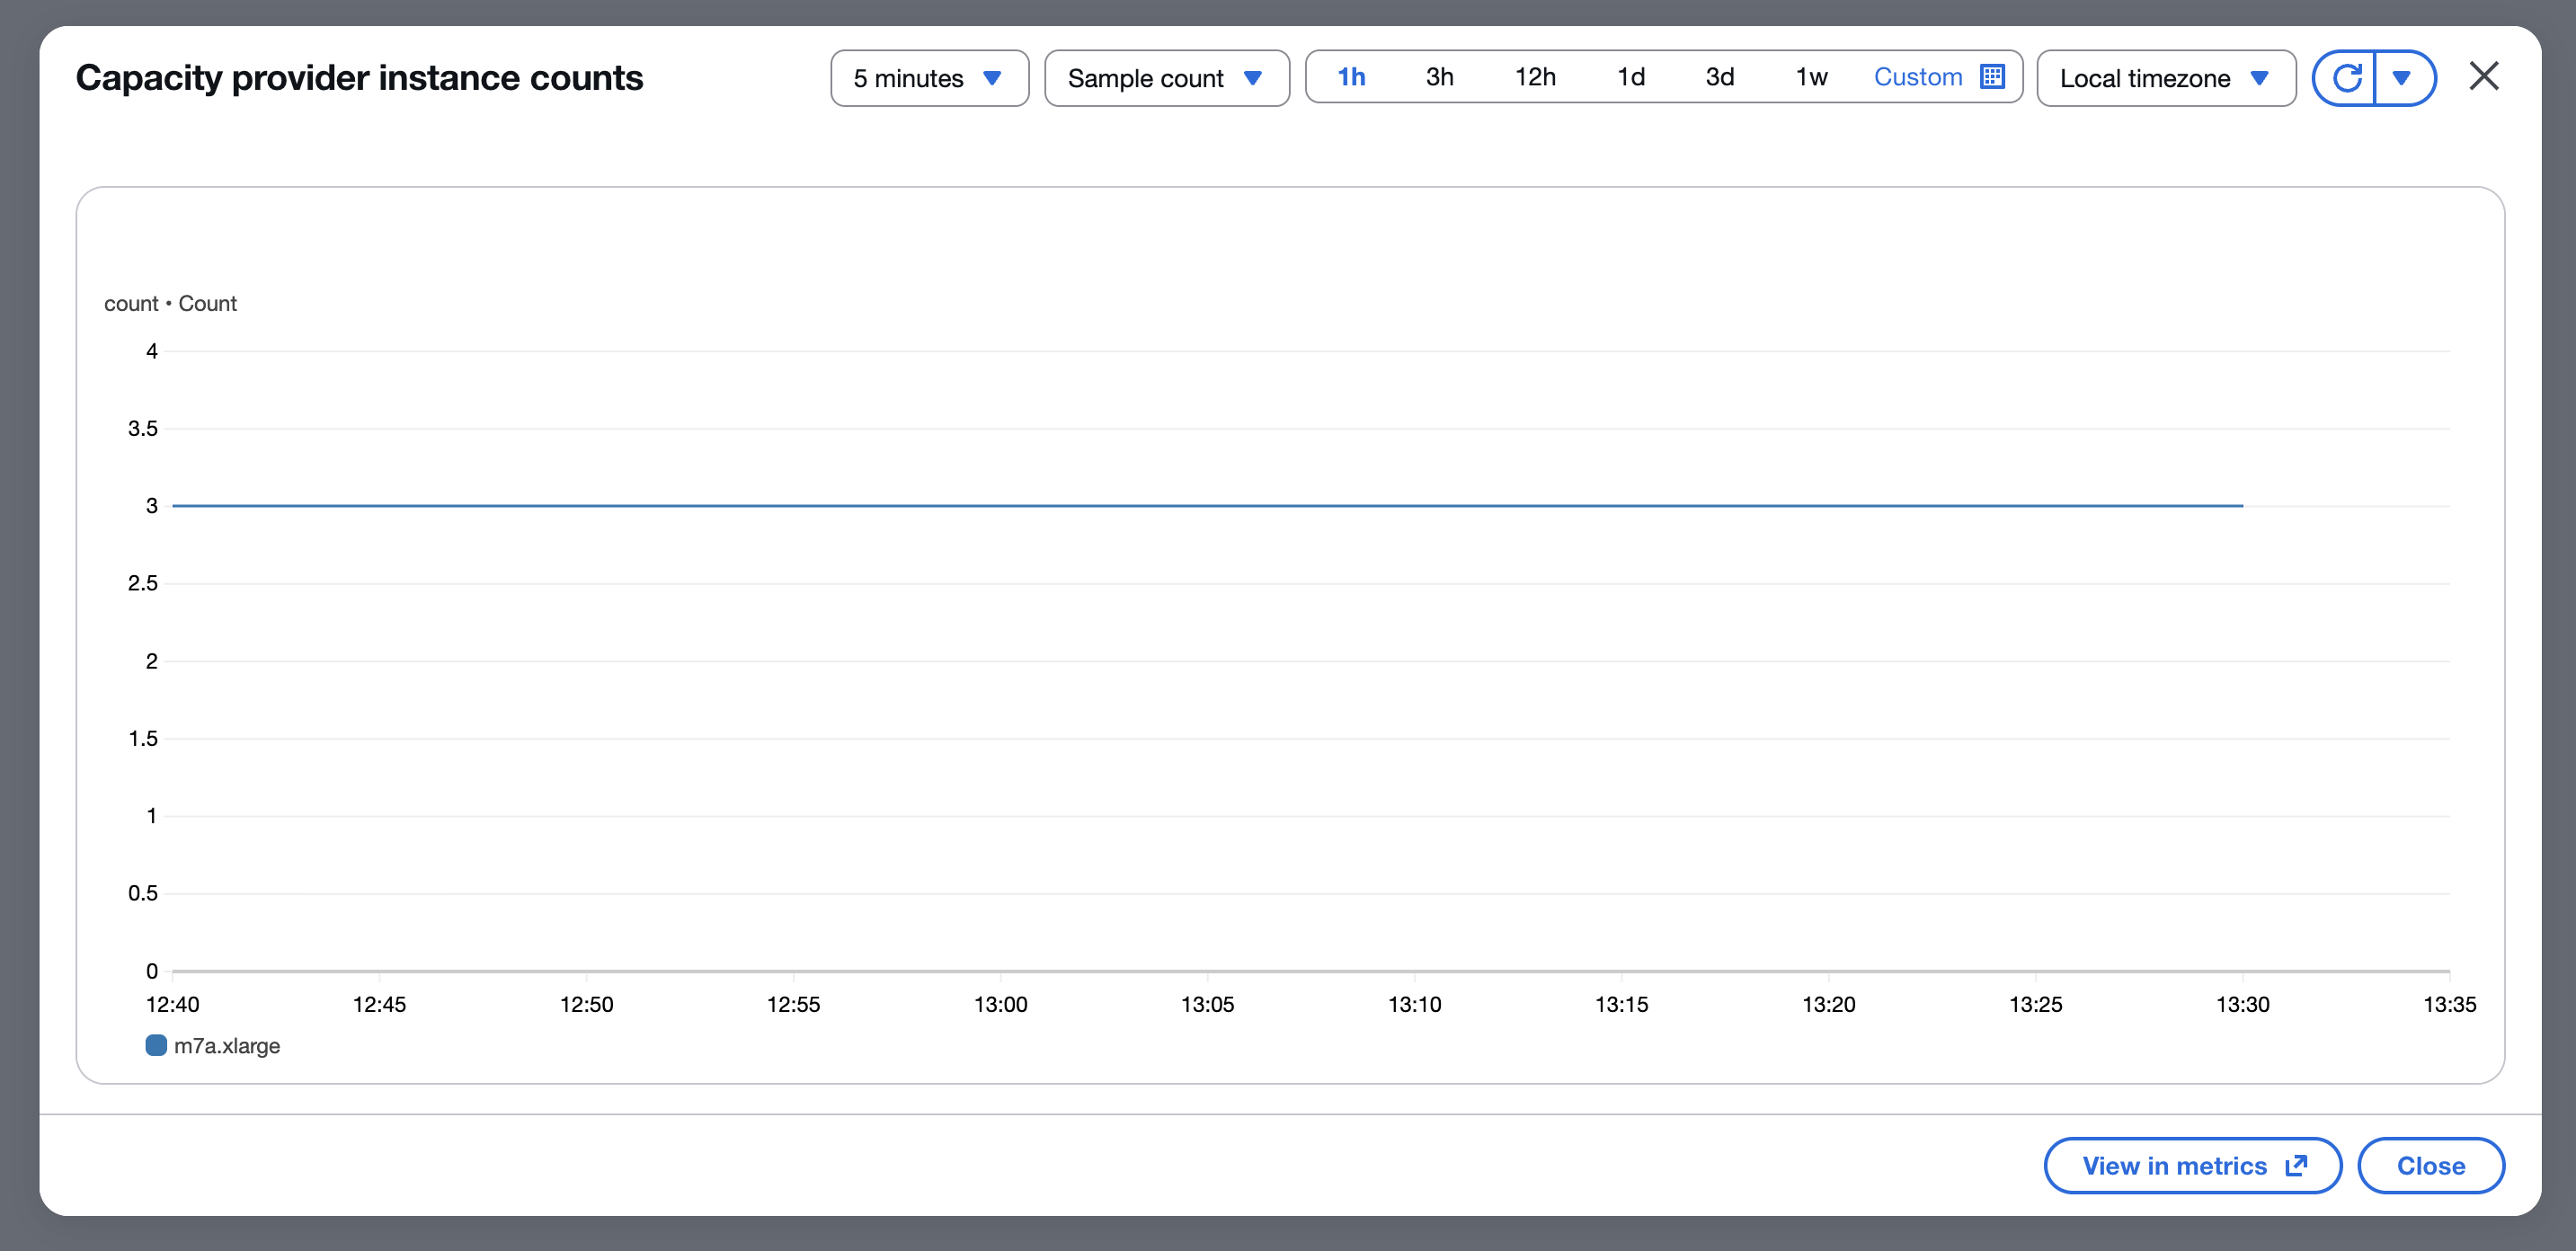The image size is (2576, 1251).
Task: Expand the 5 minutes period dropdown
Action: [x=928, y=78]
